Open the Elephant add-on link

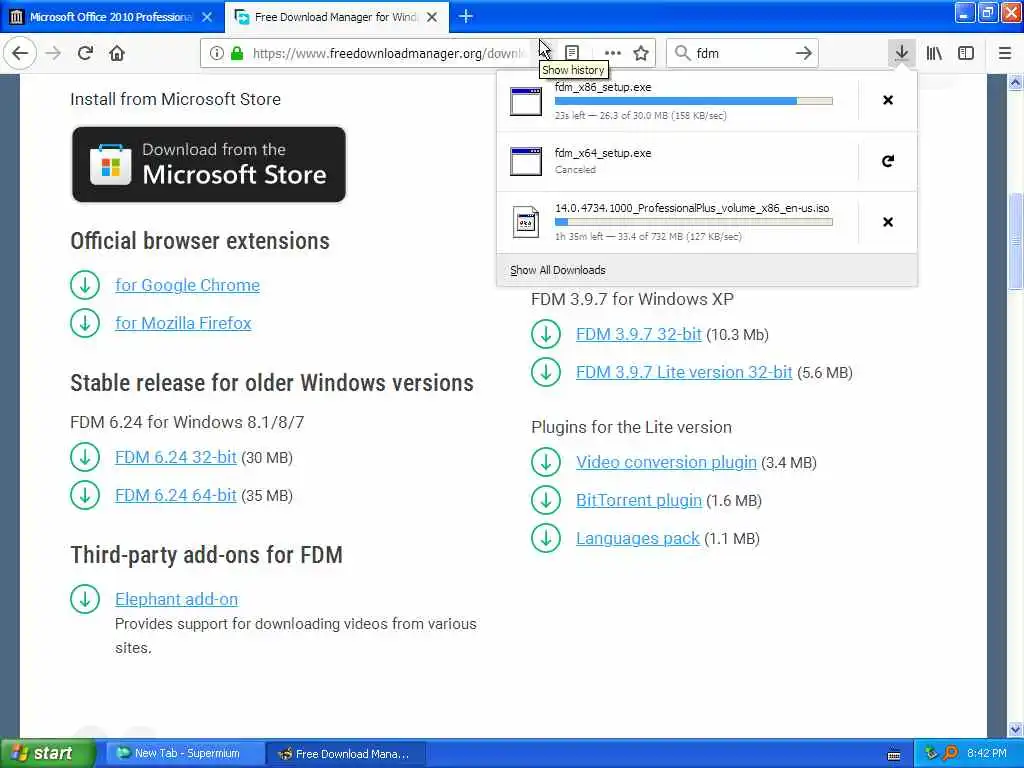click(176, 599)
